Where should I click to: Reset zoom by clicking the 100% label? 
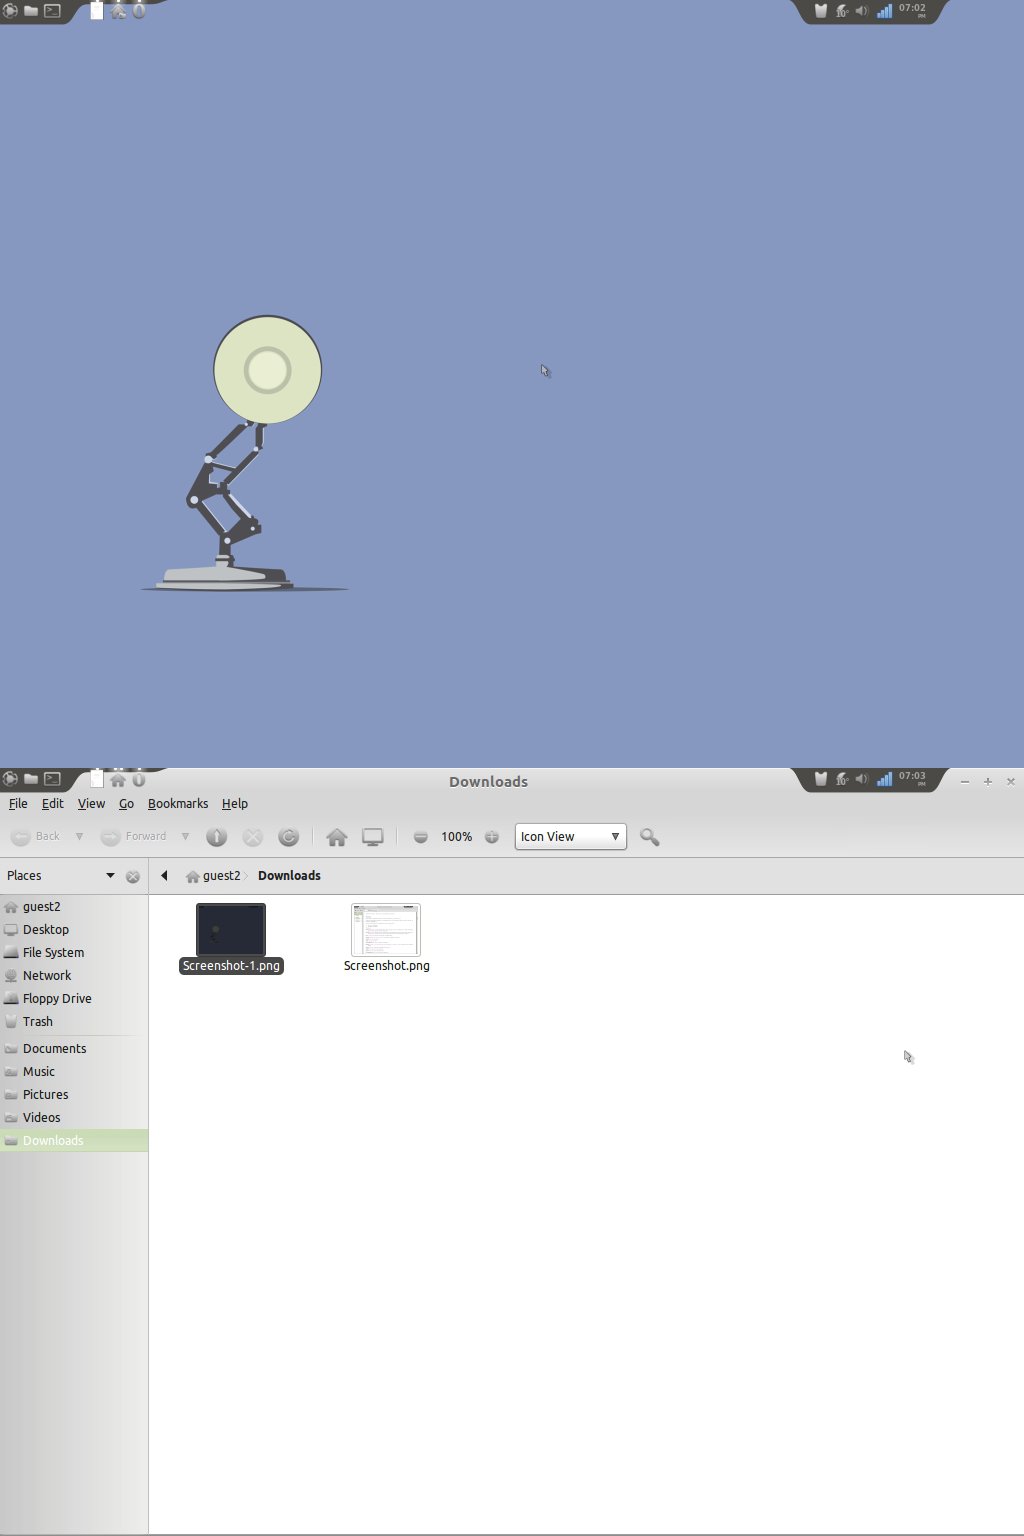click(x=457, y=837)
